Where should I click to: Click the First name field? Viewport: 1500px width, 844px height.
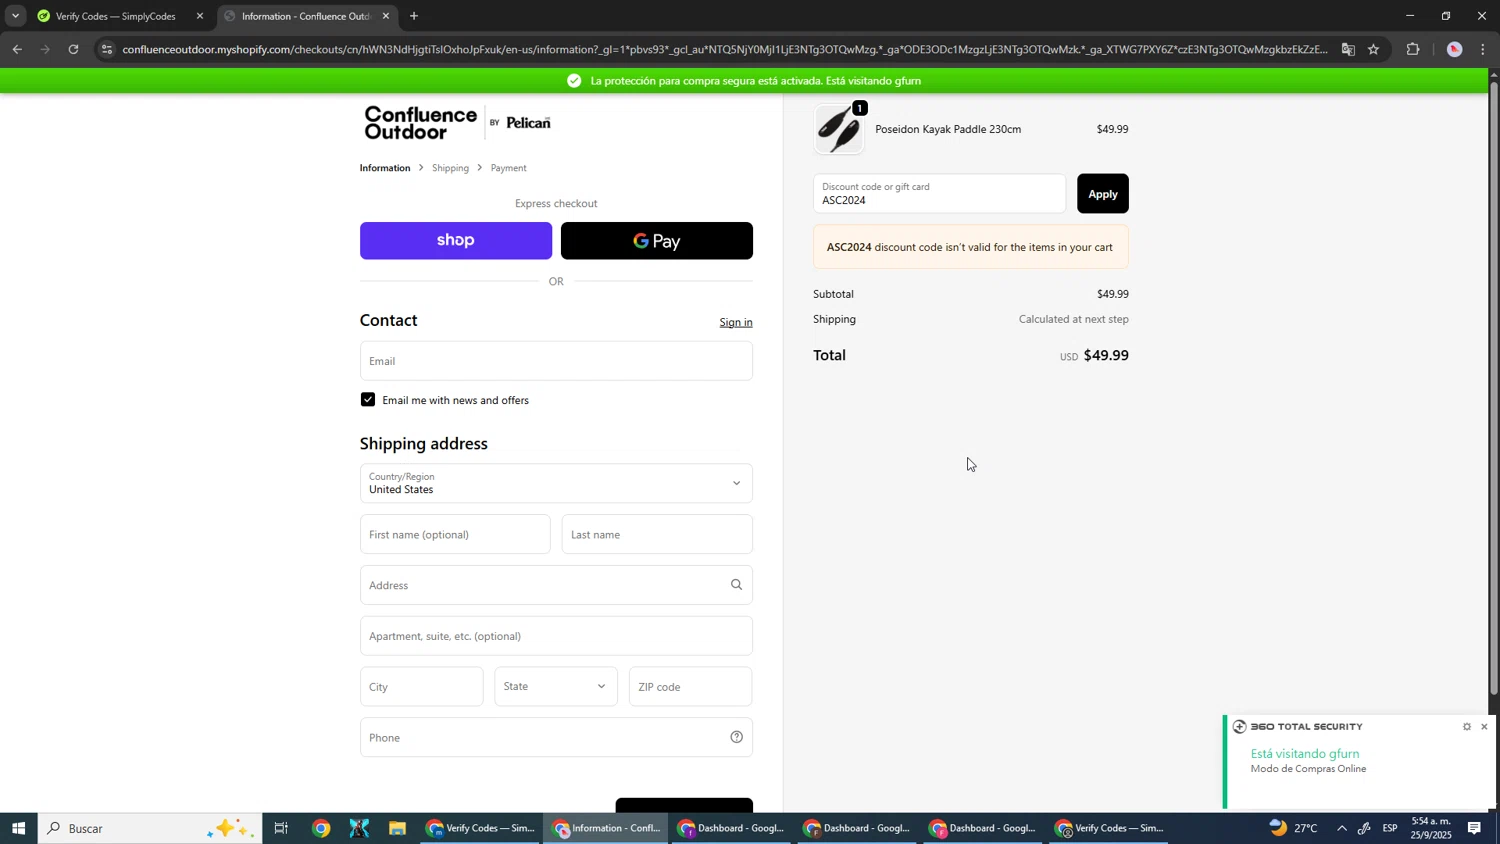[455, 535]
